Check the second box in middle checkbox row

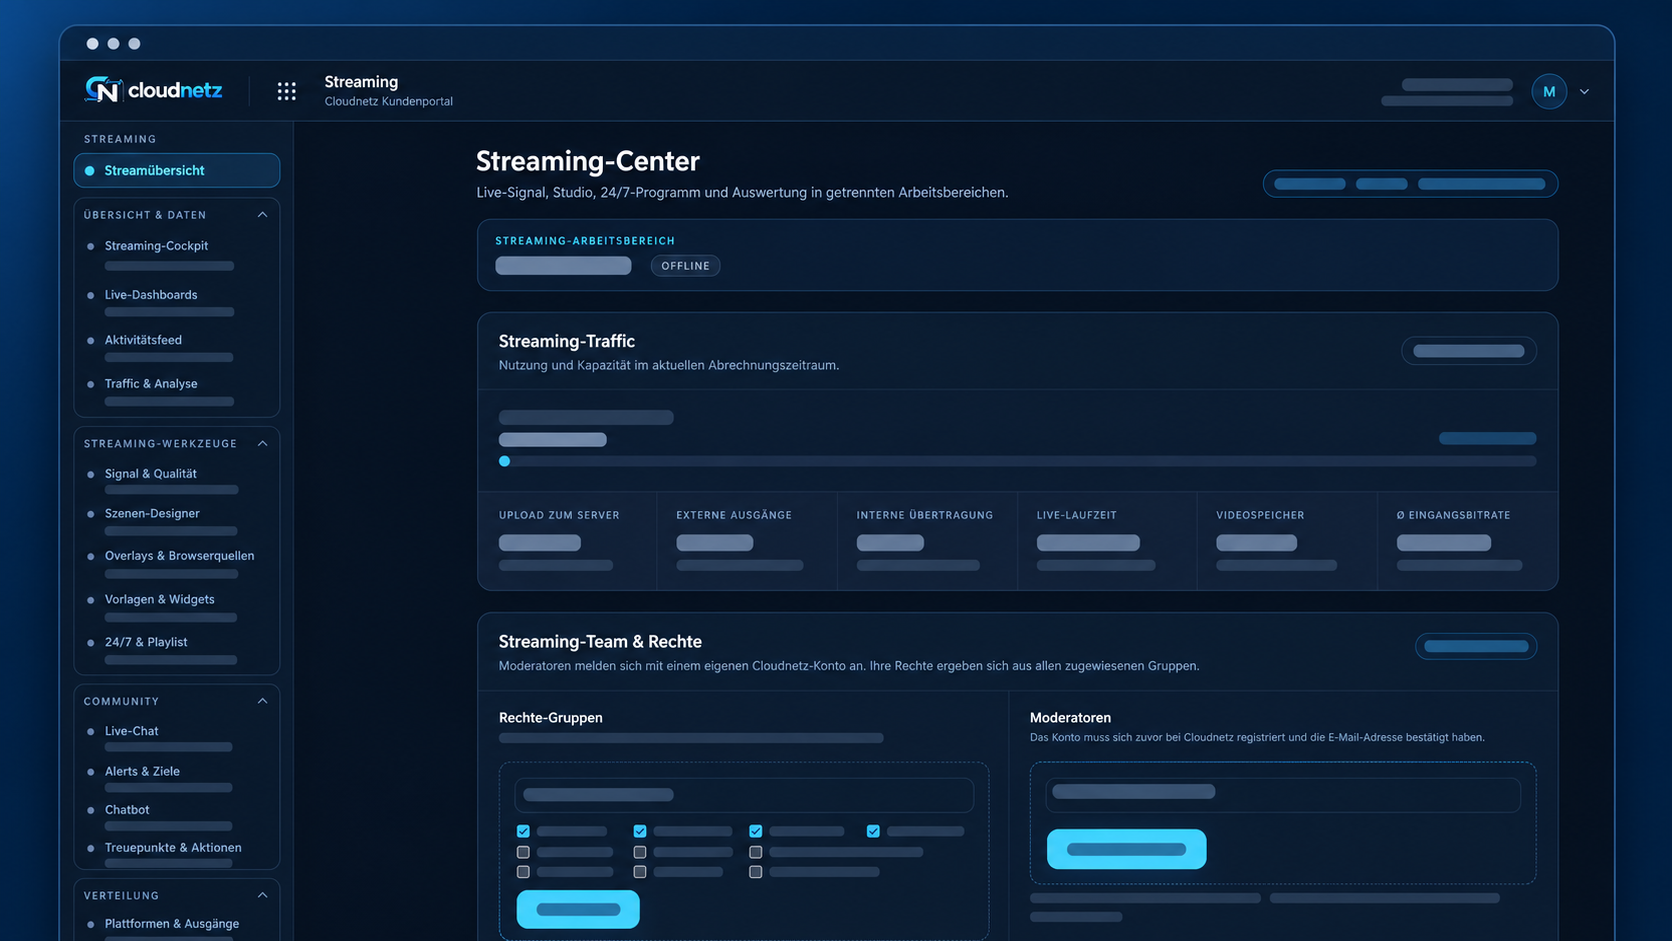click(640, 852)
